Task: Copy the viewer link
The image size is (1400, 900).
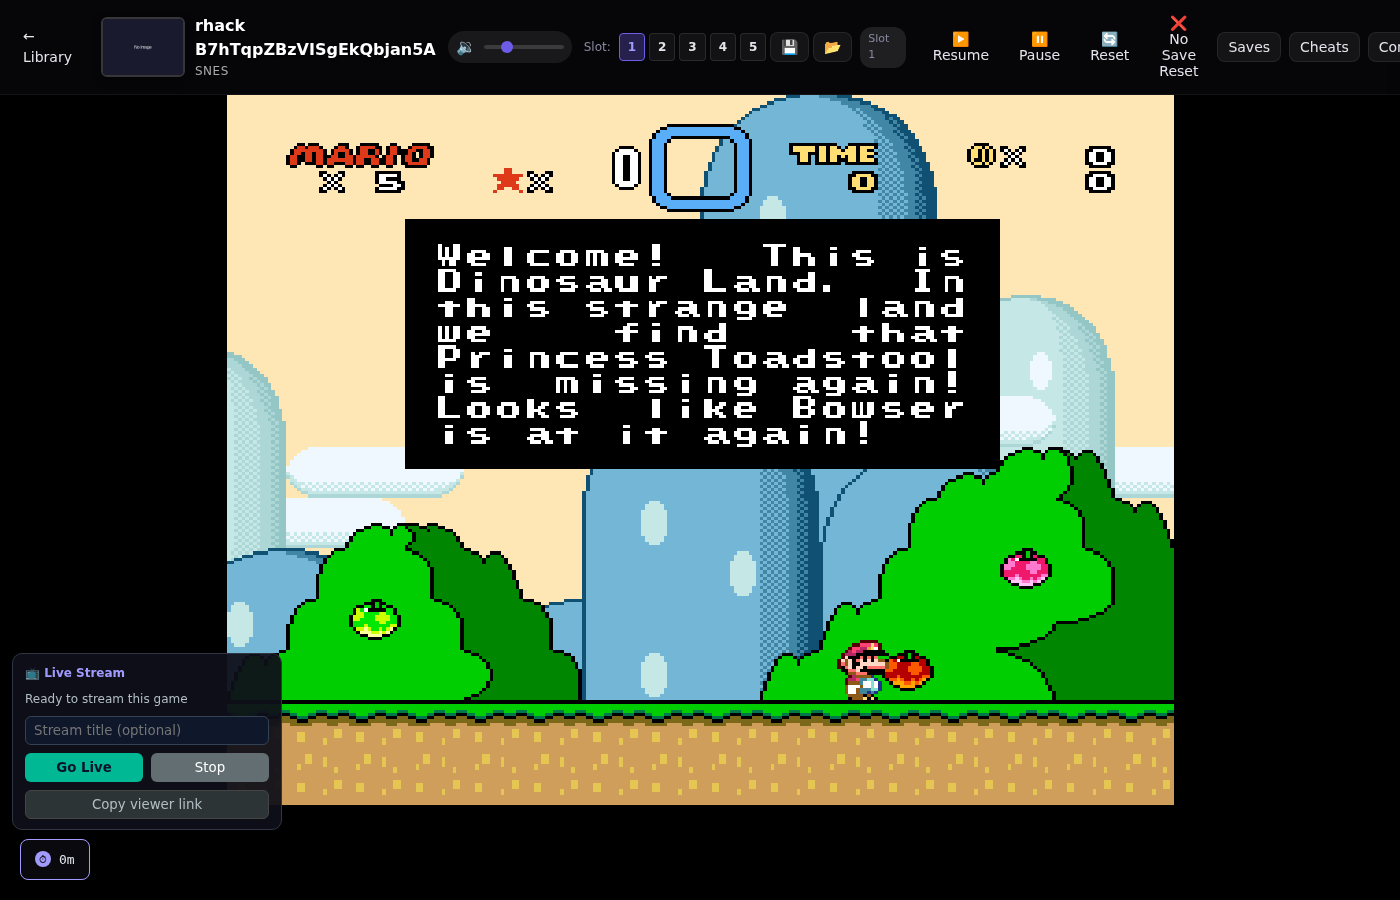Action: pos(147,804)
